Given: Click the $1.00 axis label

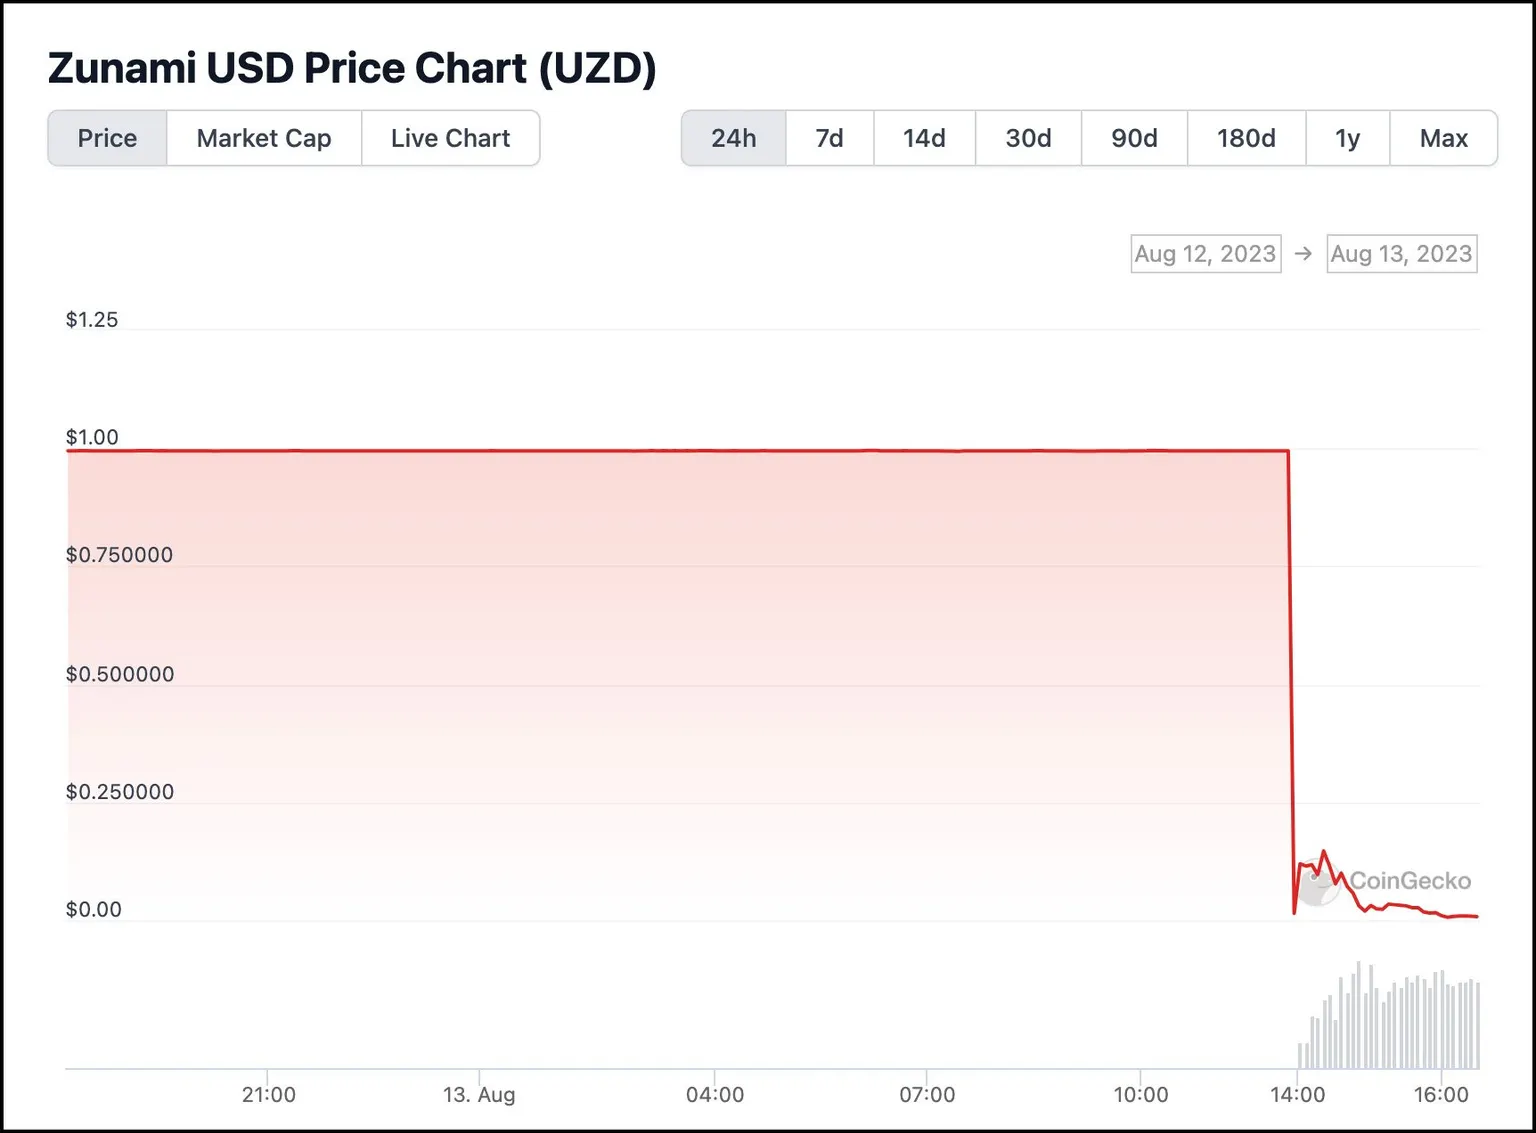Looking at the screenshot, I should point(91,437).
